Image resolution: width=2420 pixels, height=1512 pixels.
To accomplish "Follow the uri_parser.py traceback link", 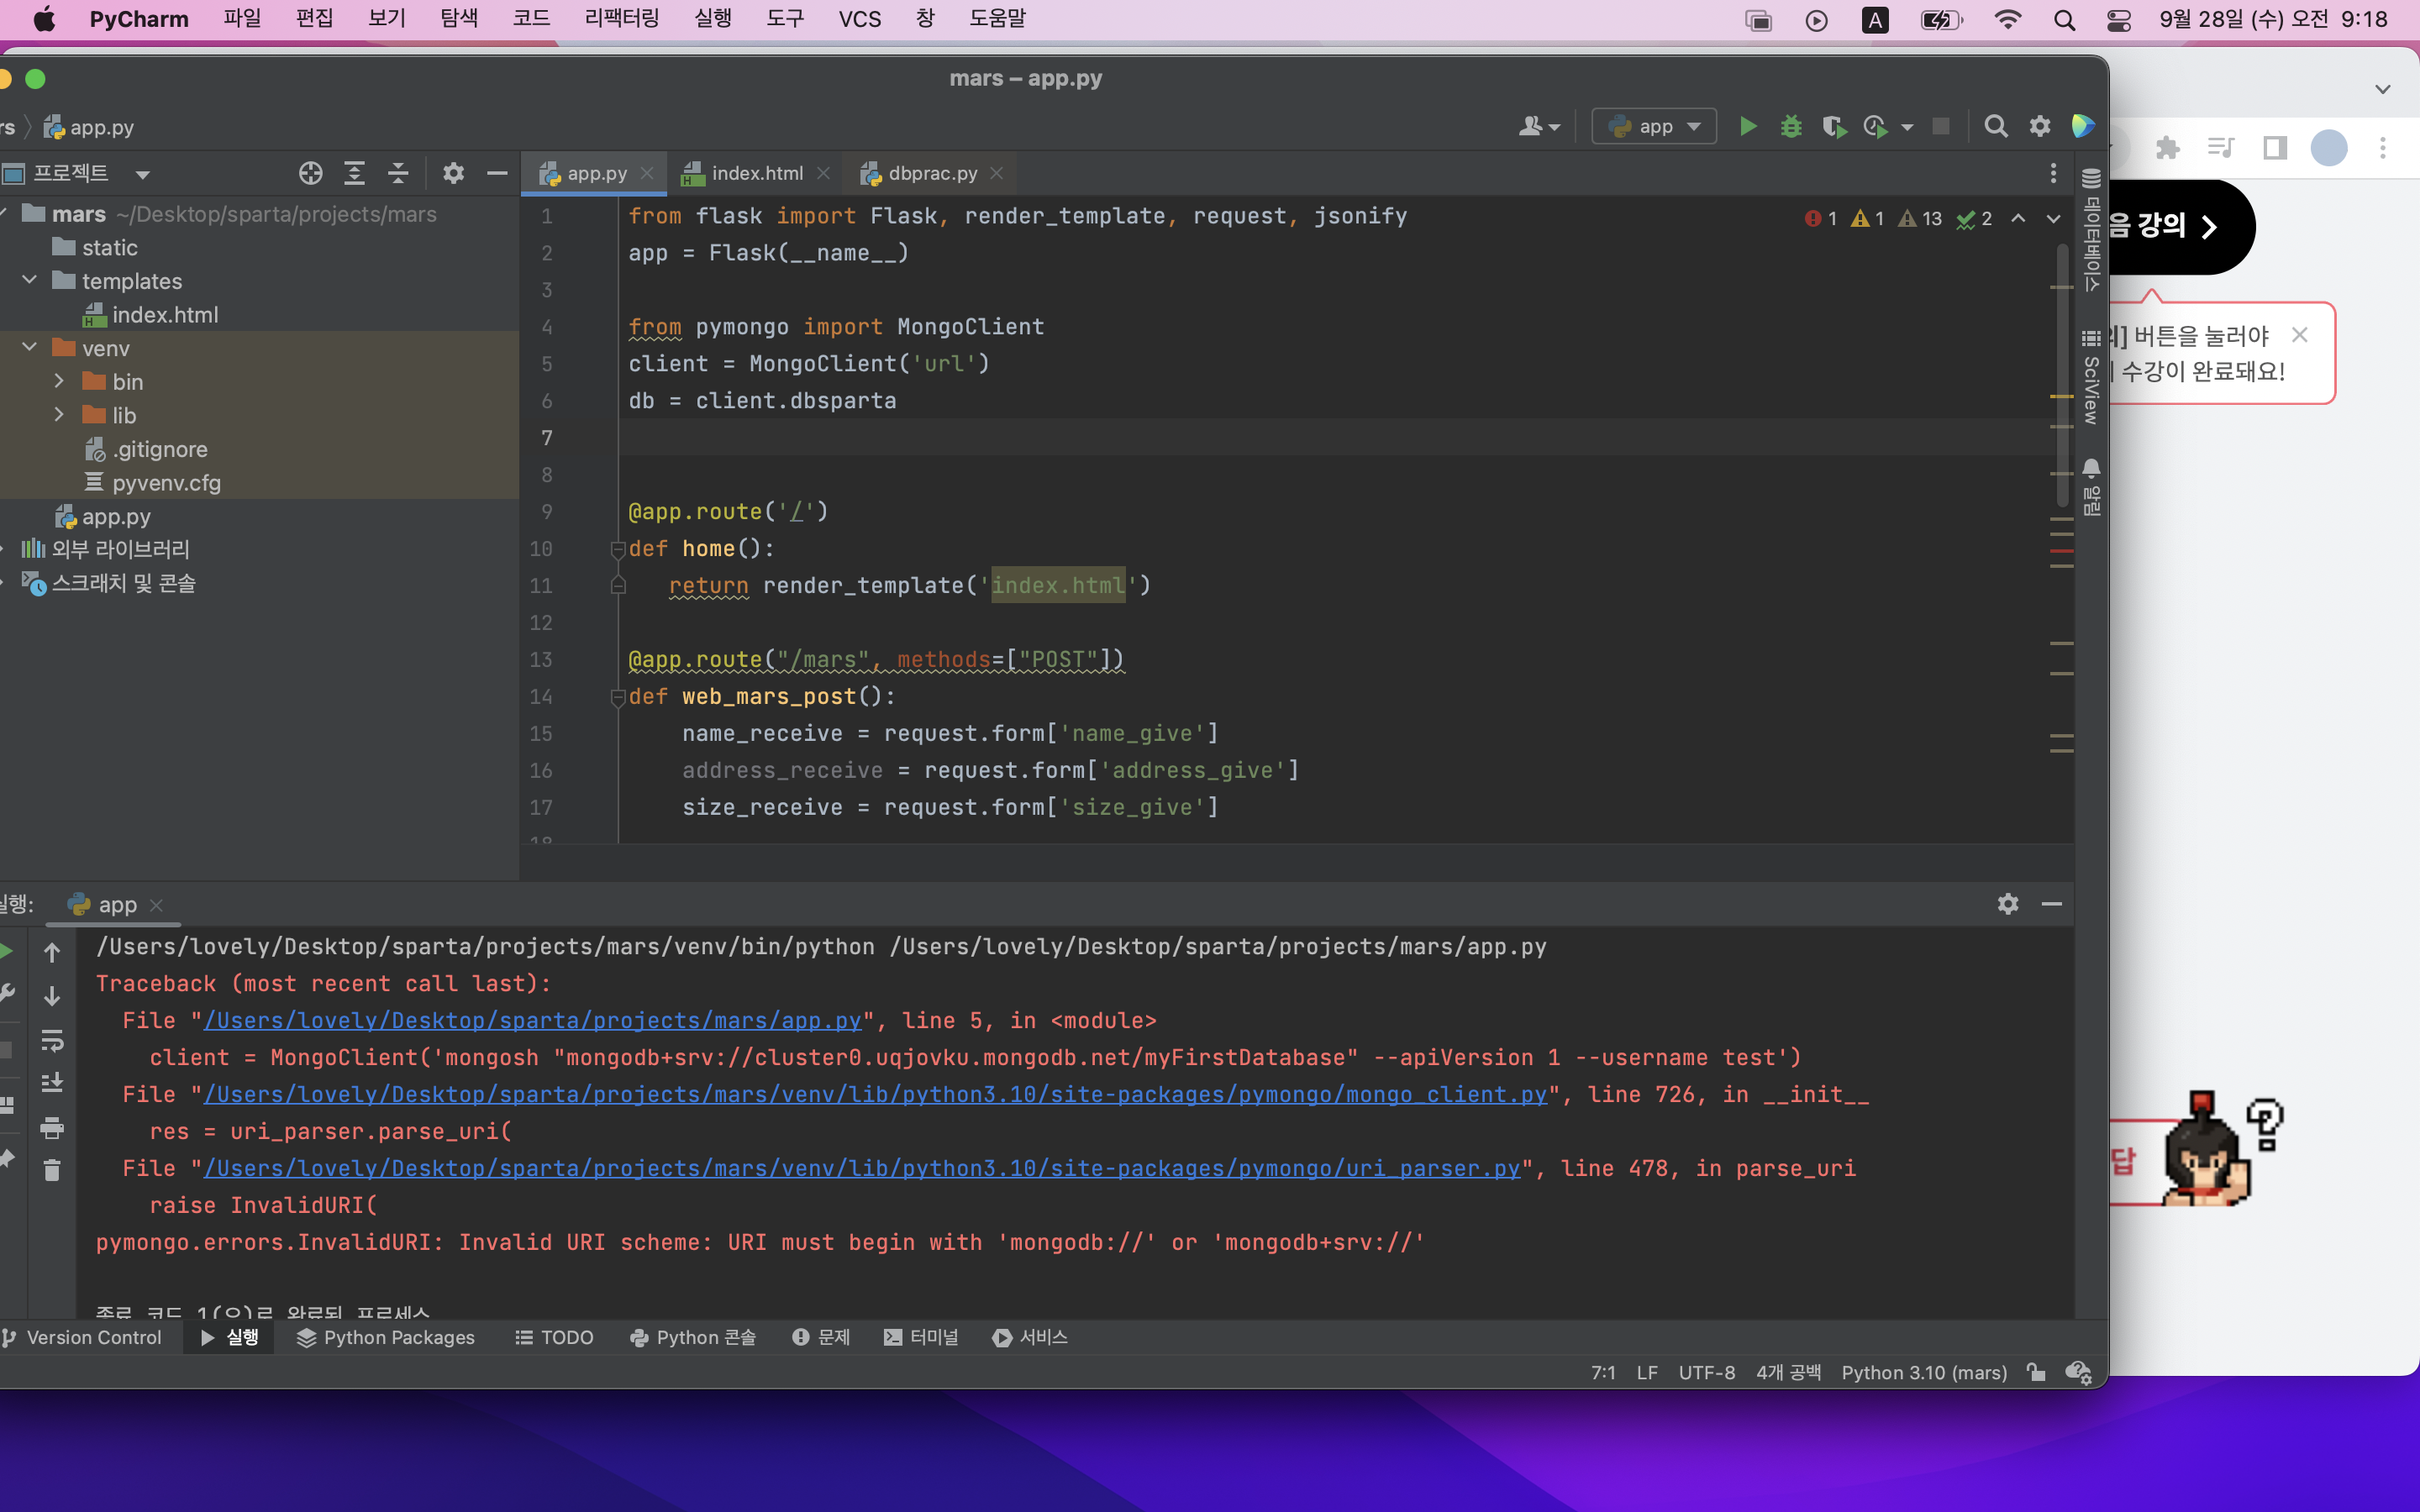I will coord(862,1168).
